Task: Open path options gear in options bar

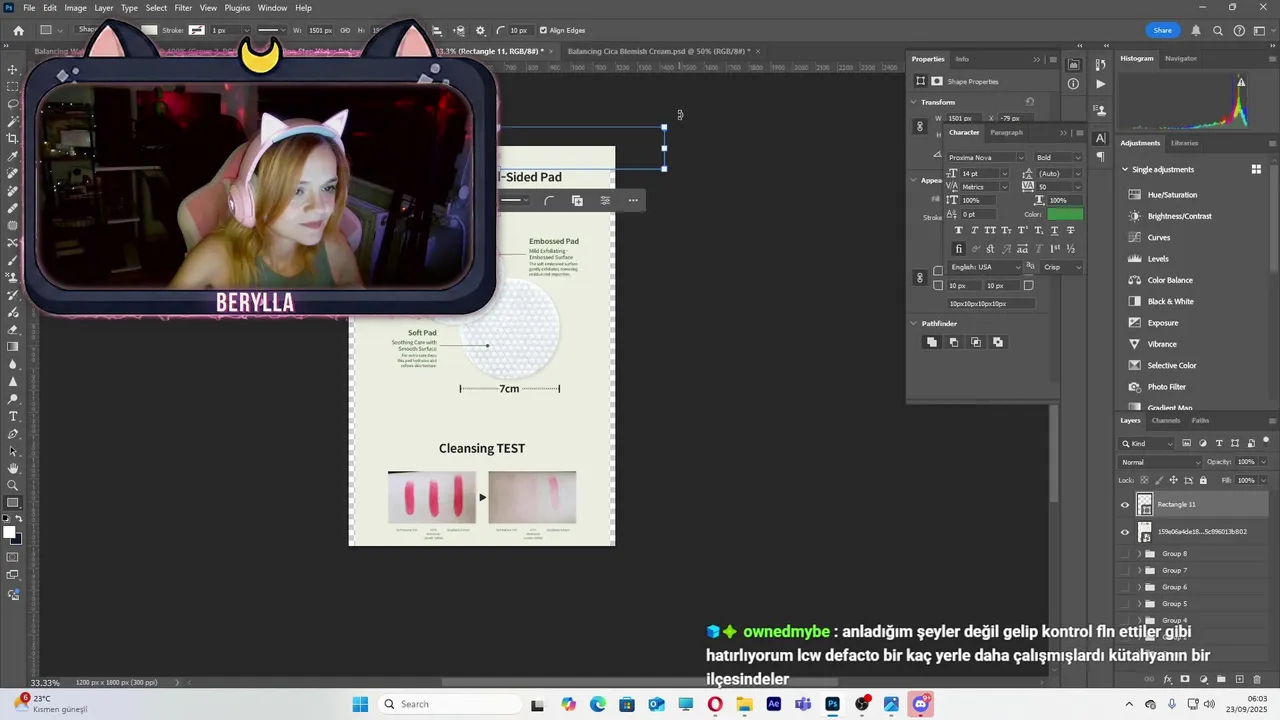Action: point(481,30)
